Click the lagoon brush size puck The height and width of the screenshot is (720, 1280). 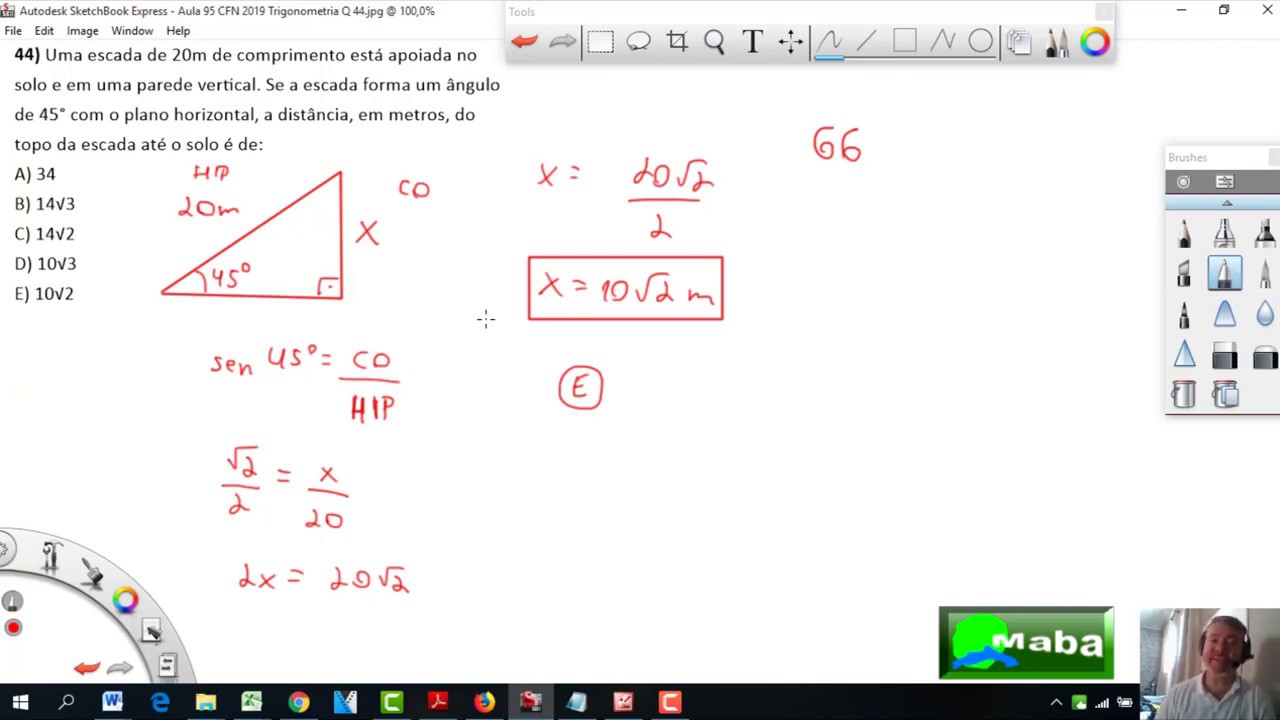12,601
